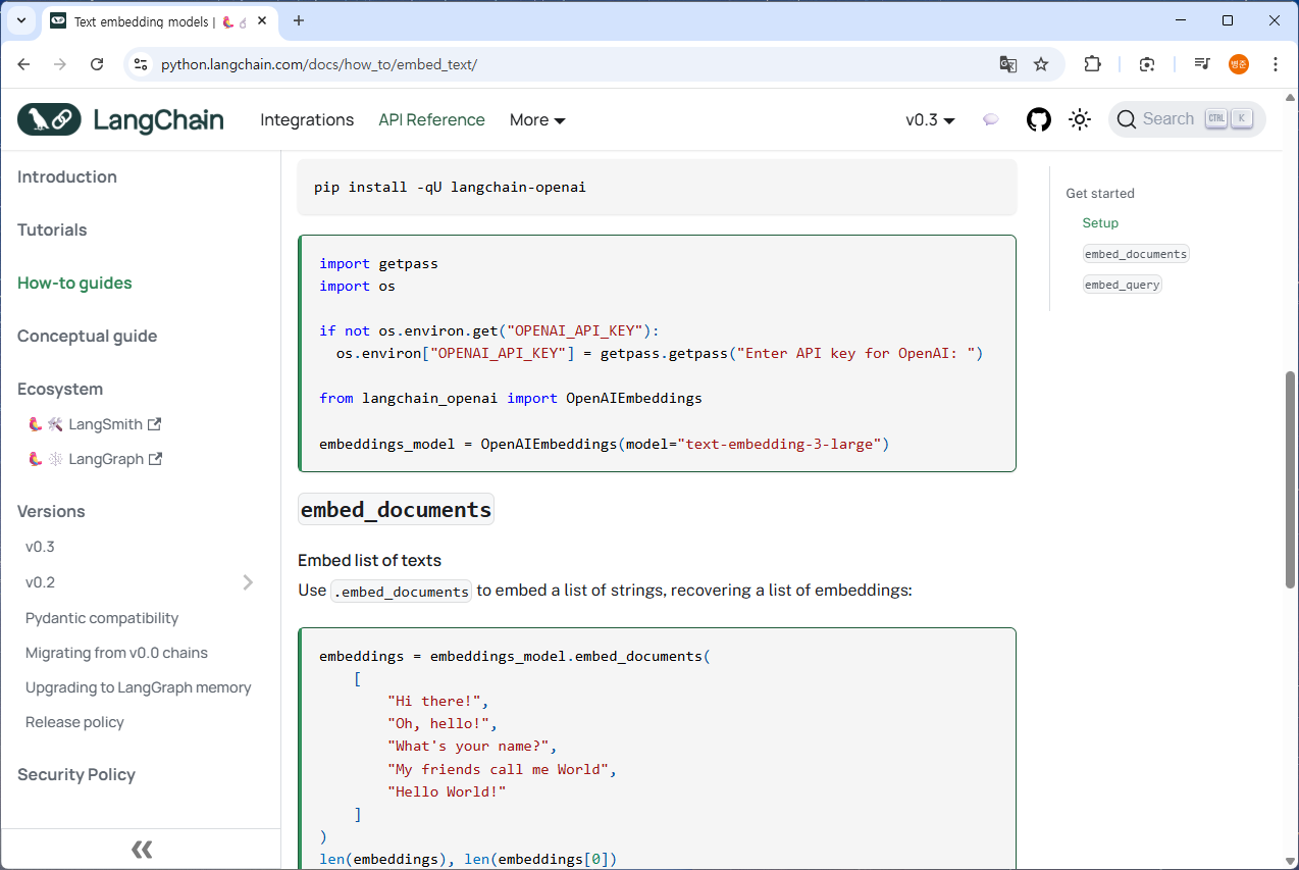Select Conceptual guide in the sidebar
This screenshot has height=870, width=1299.
(x=87, y=336)
